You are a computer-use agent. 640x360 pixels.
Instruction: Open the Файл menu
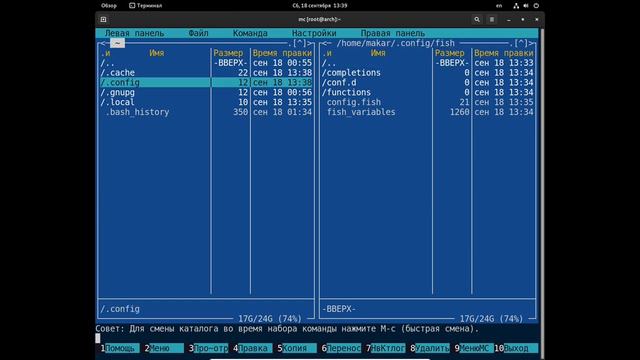pyautogui.click(x=198, y=33)
